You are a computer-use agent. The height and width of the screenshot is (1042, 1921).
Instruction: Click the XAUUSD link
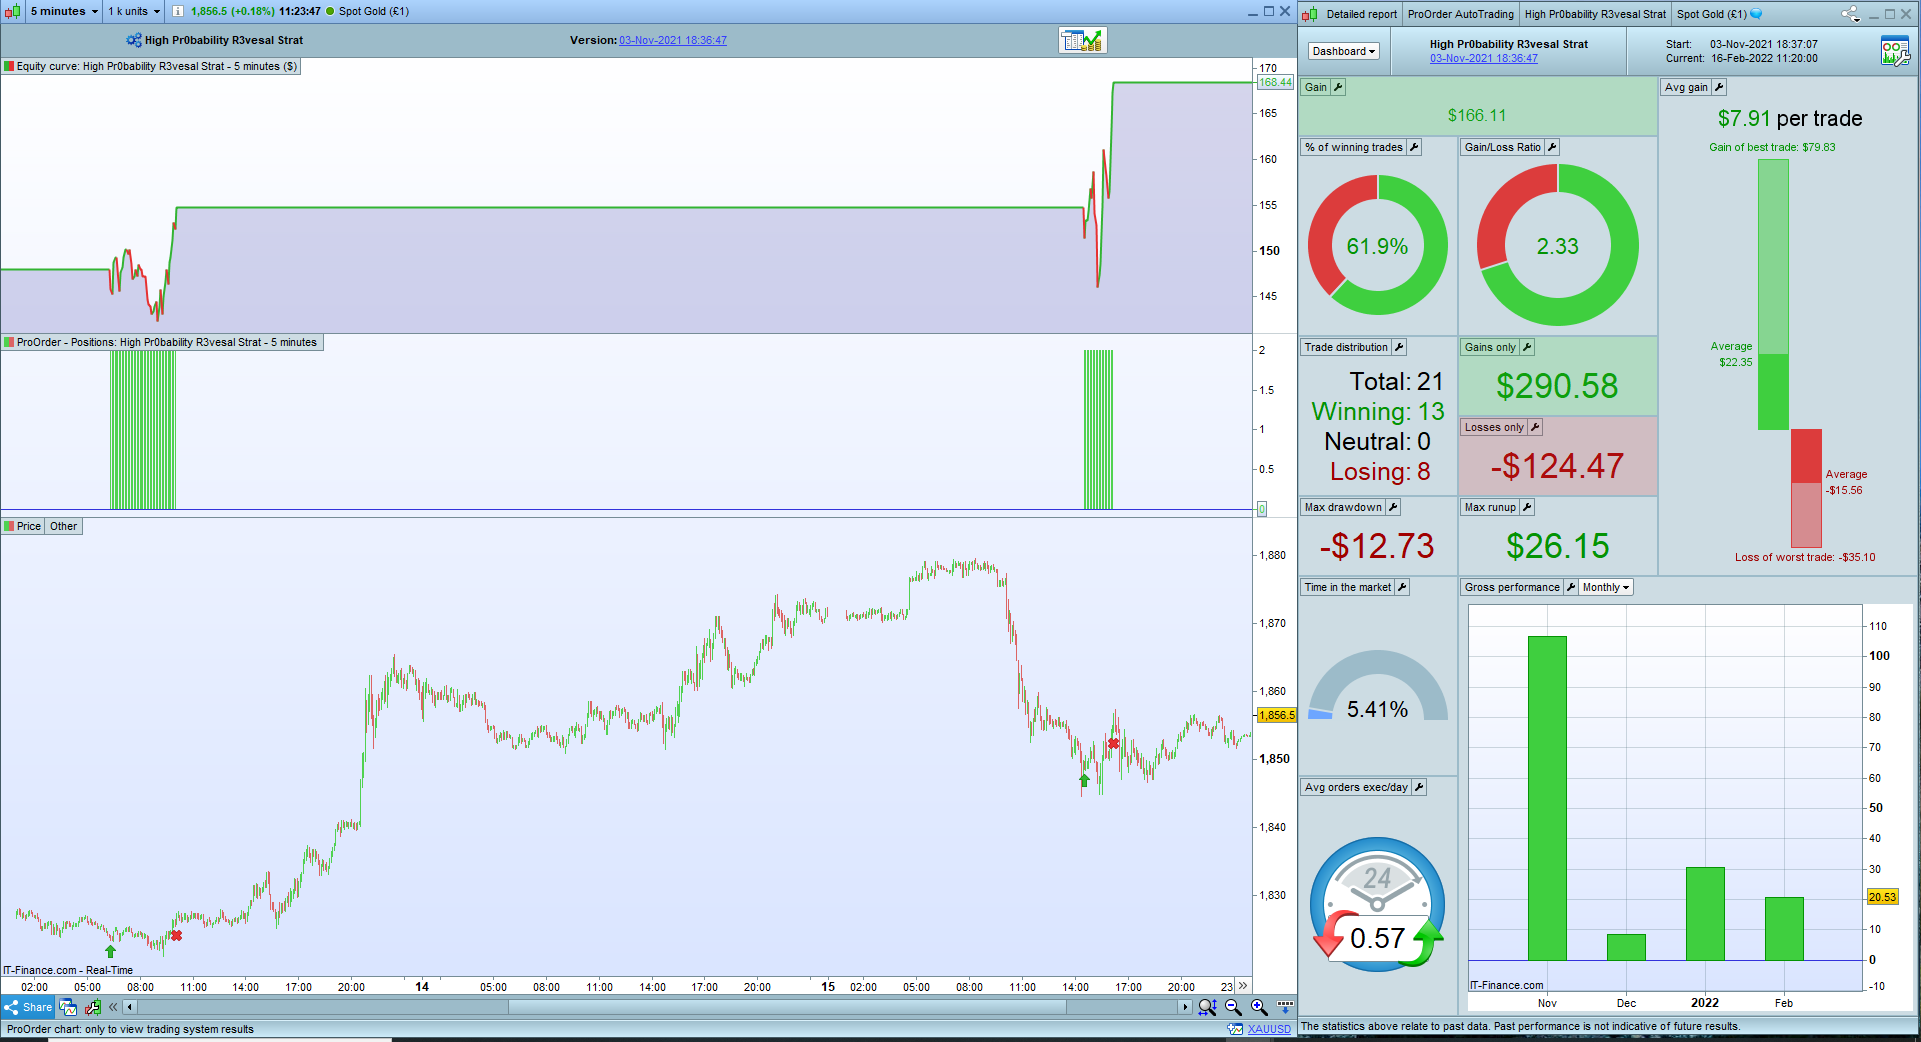(1269, 1029)
